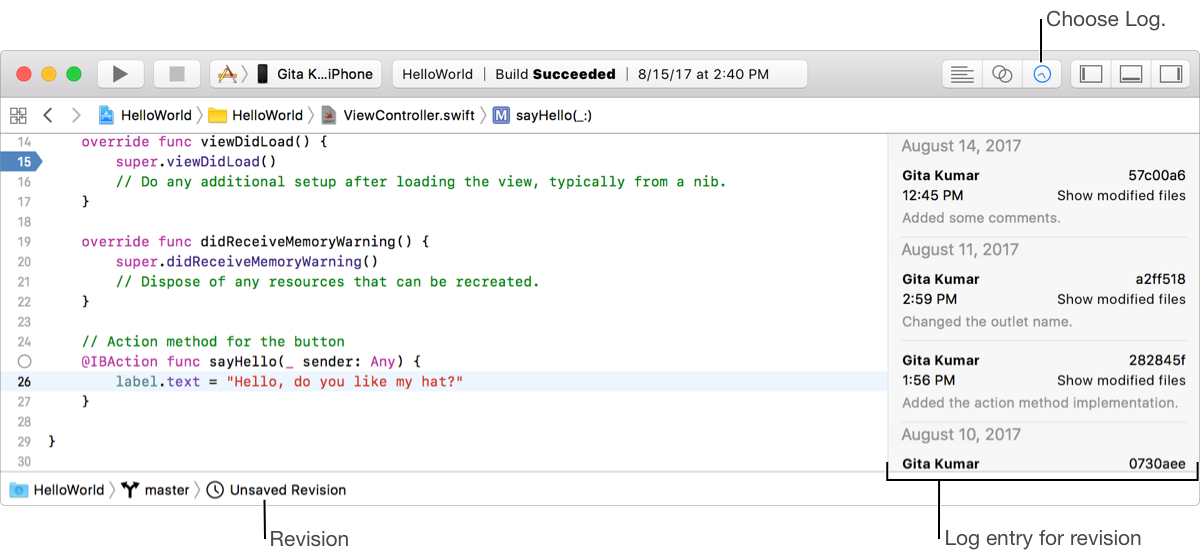Click the IBAction connection circle in gutter
Screen dimensions: 1202x558
click(x=25, y=361)
